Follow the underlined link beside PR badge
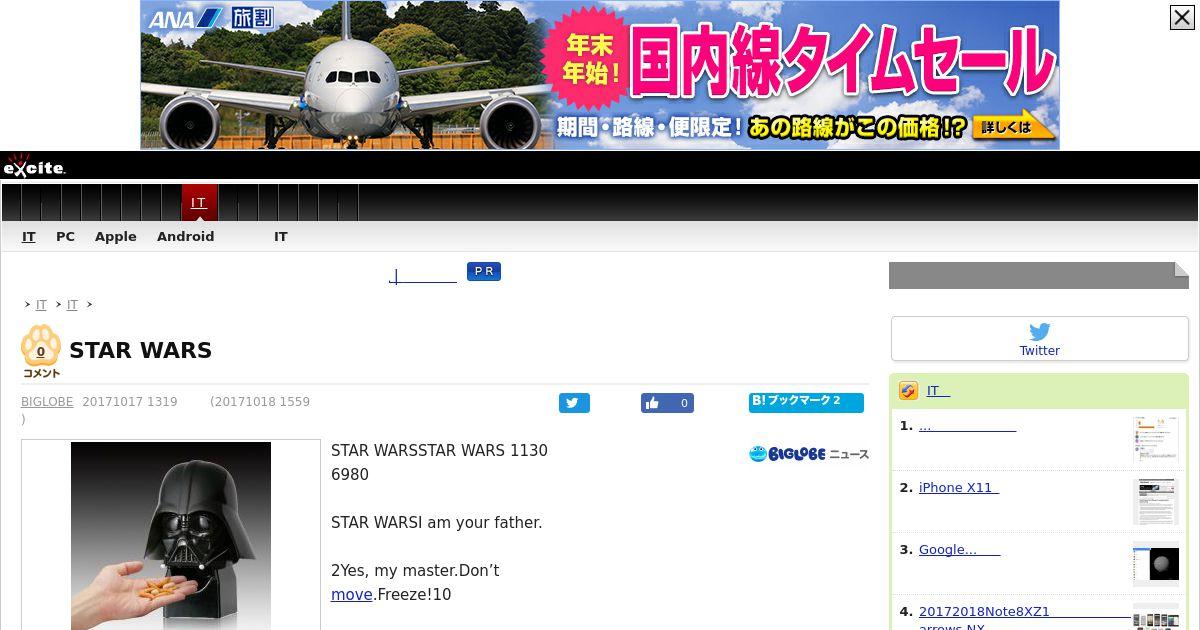This screenshot has height=630, width=1200. pos(422,275)
